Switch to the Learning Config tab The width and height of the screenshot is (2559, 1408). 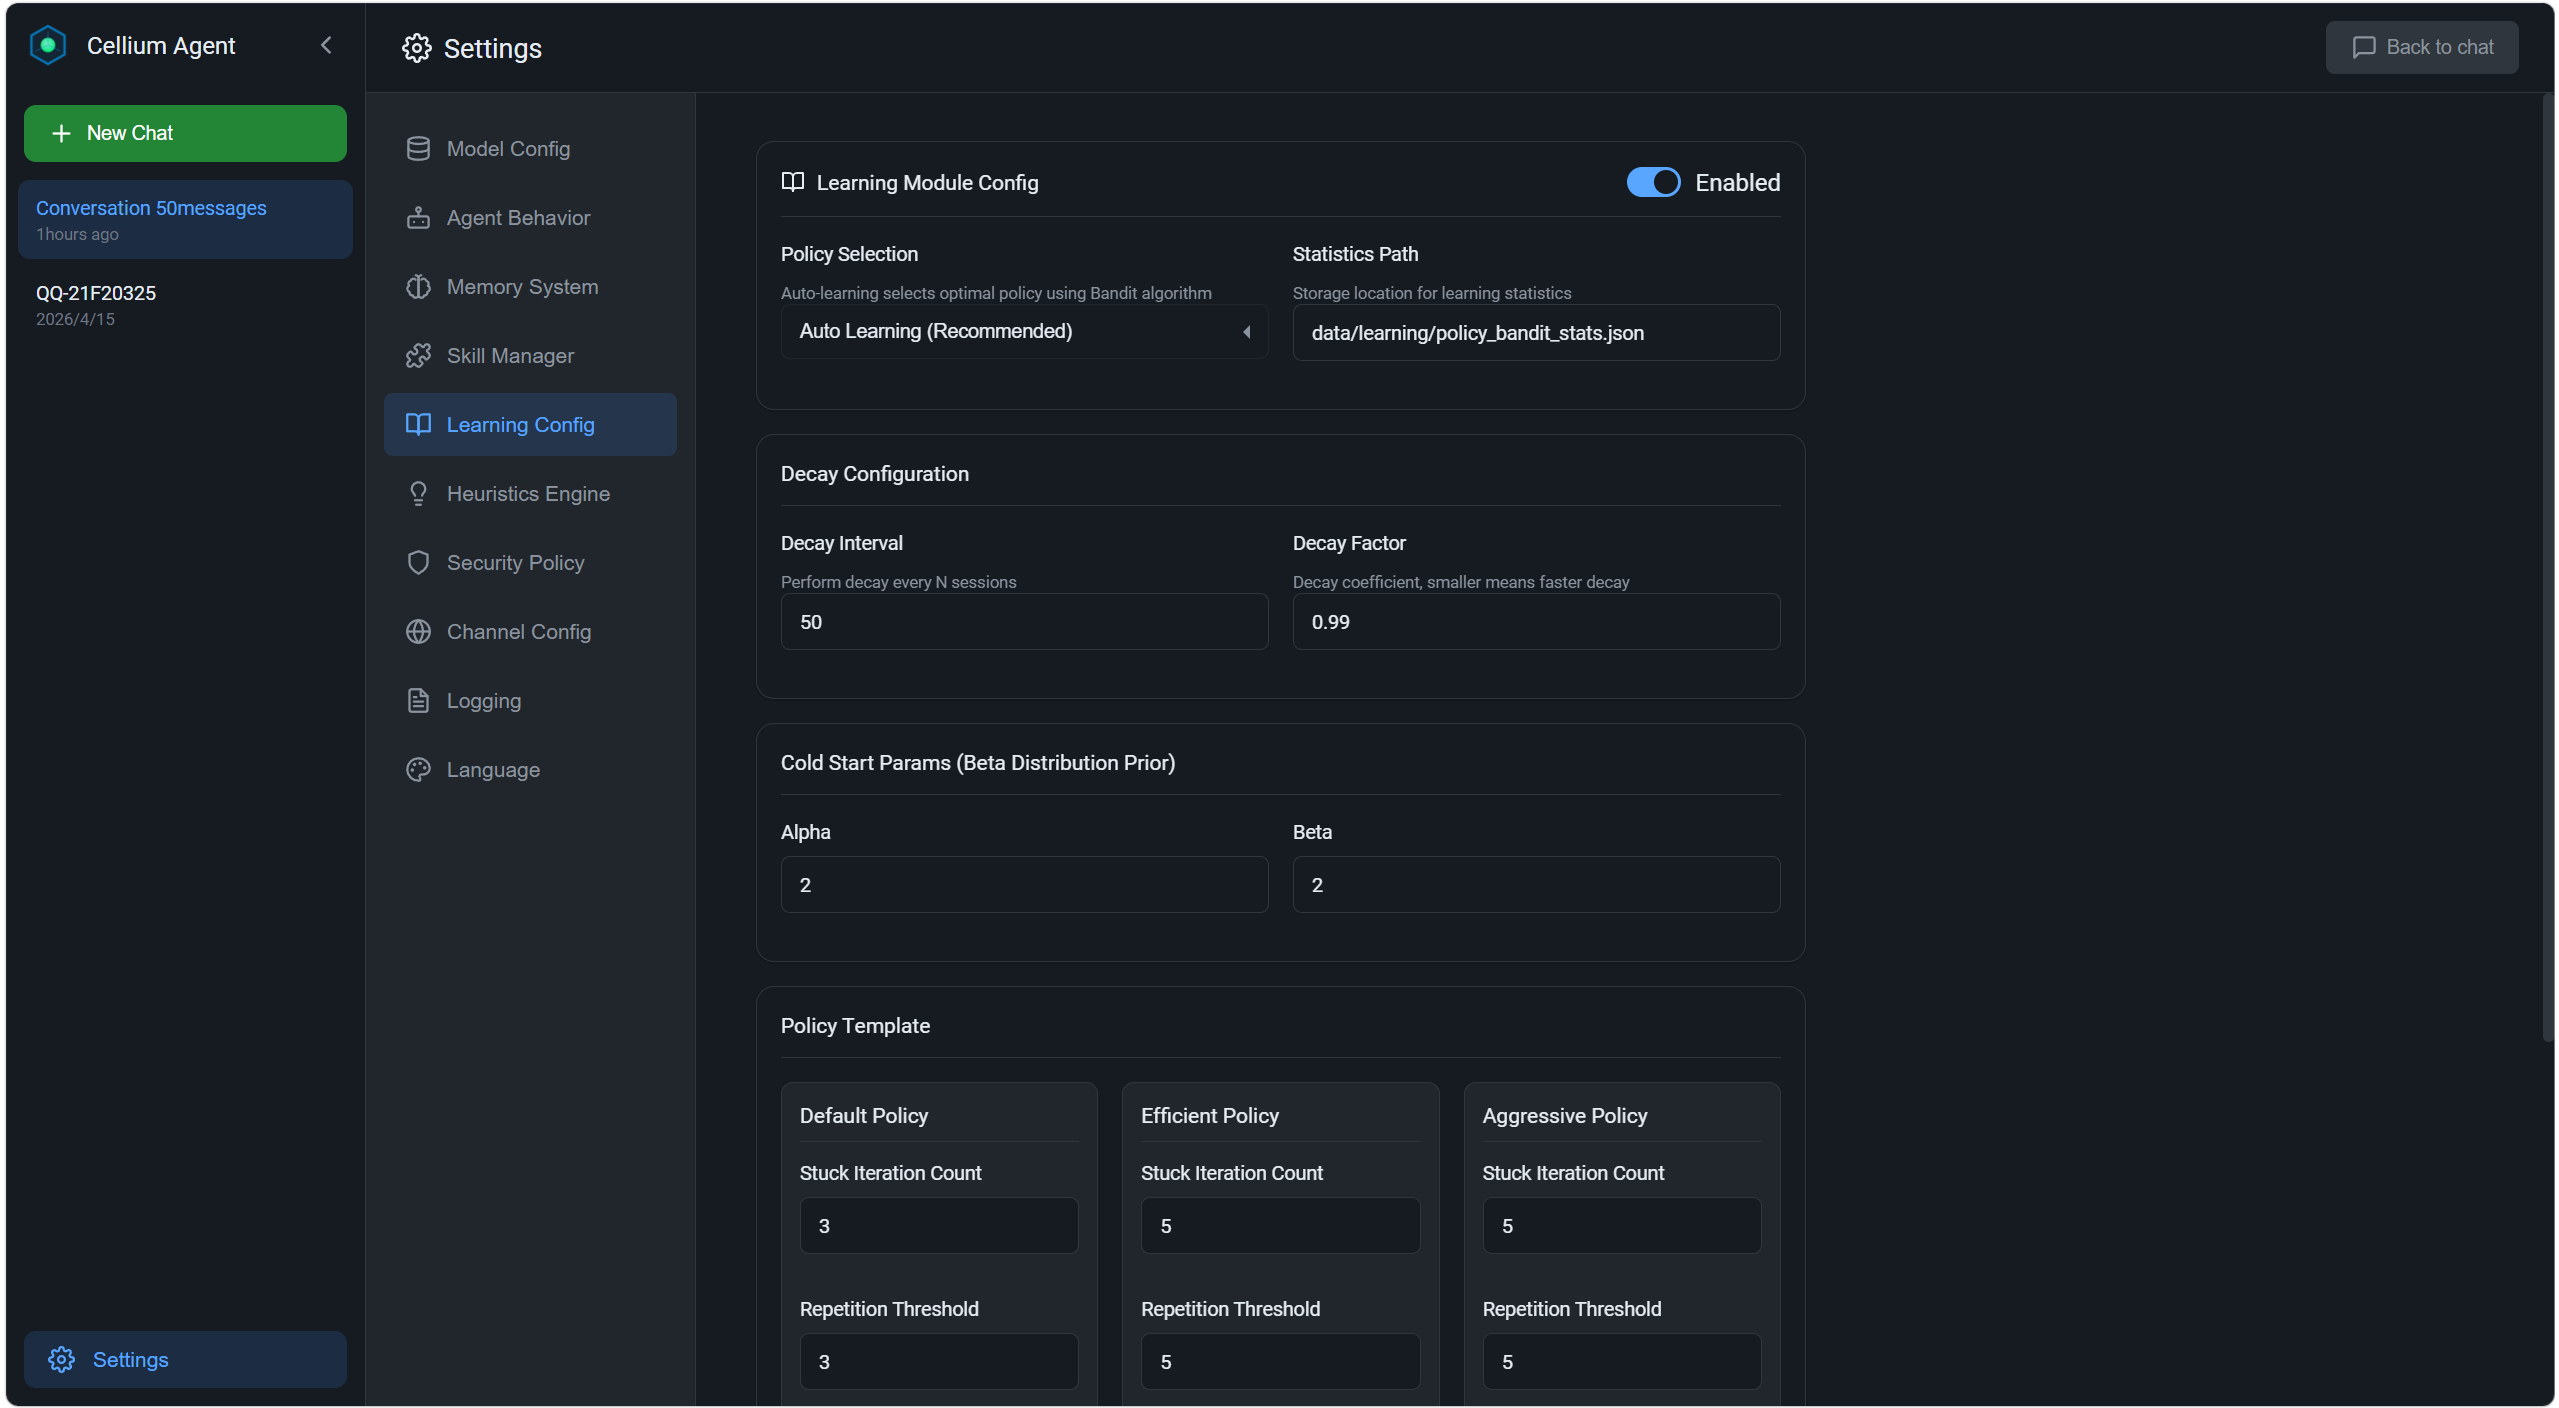(520, 425)
